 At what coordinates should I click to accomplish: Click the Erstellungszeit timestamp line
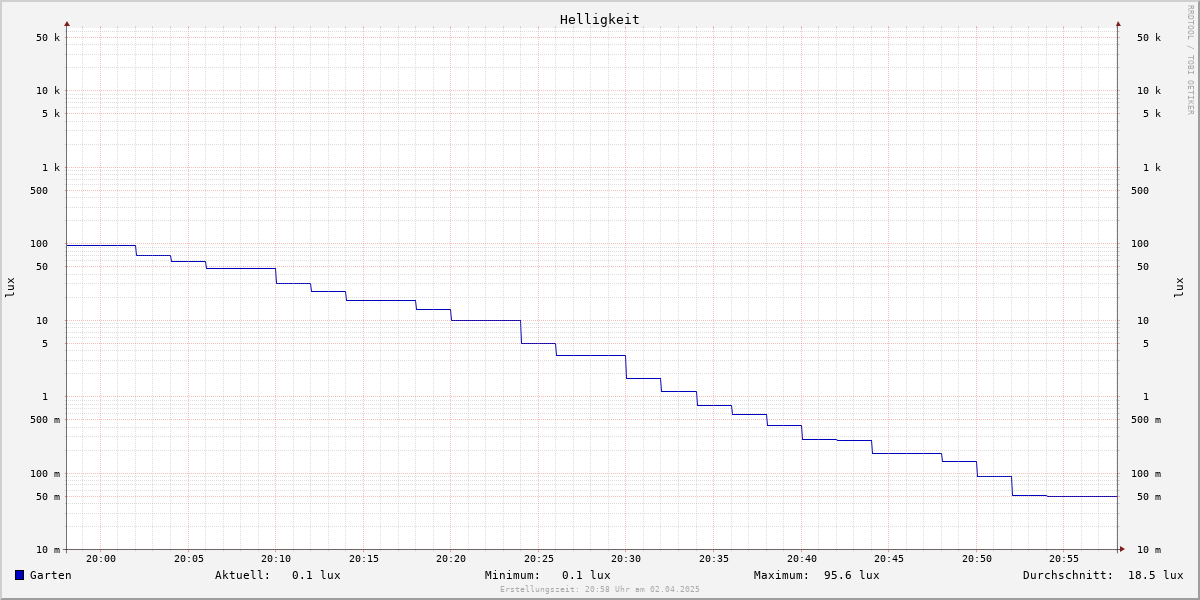[x=600, y=590]
